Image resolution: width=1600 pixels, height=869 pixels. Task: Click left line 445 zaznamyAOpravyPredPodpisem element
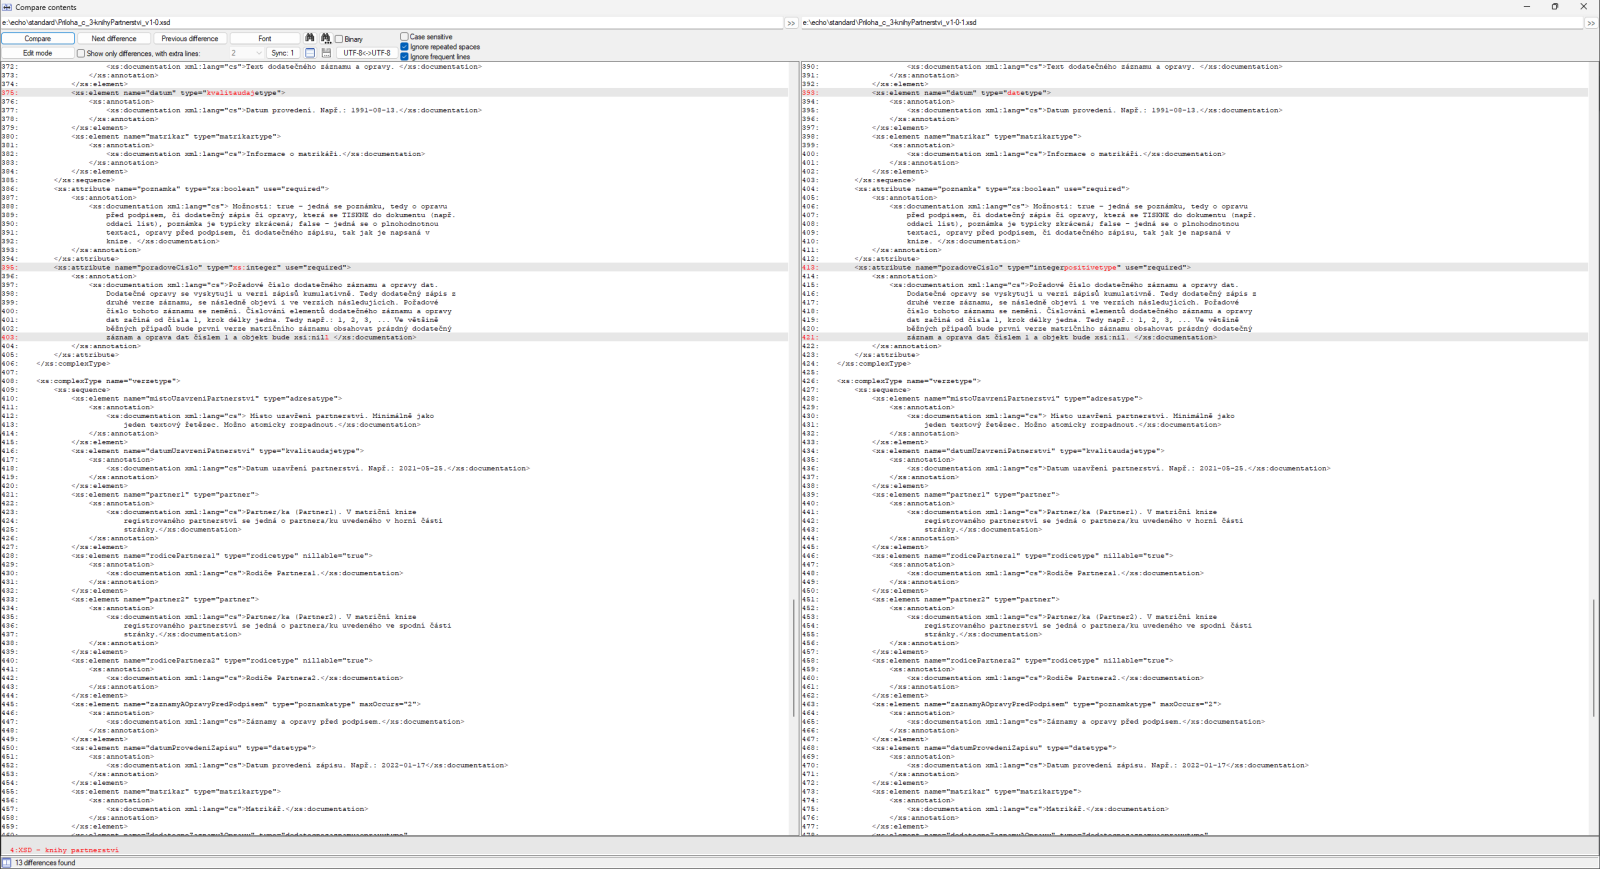click(x=246, y=705)
